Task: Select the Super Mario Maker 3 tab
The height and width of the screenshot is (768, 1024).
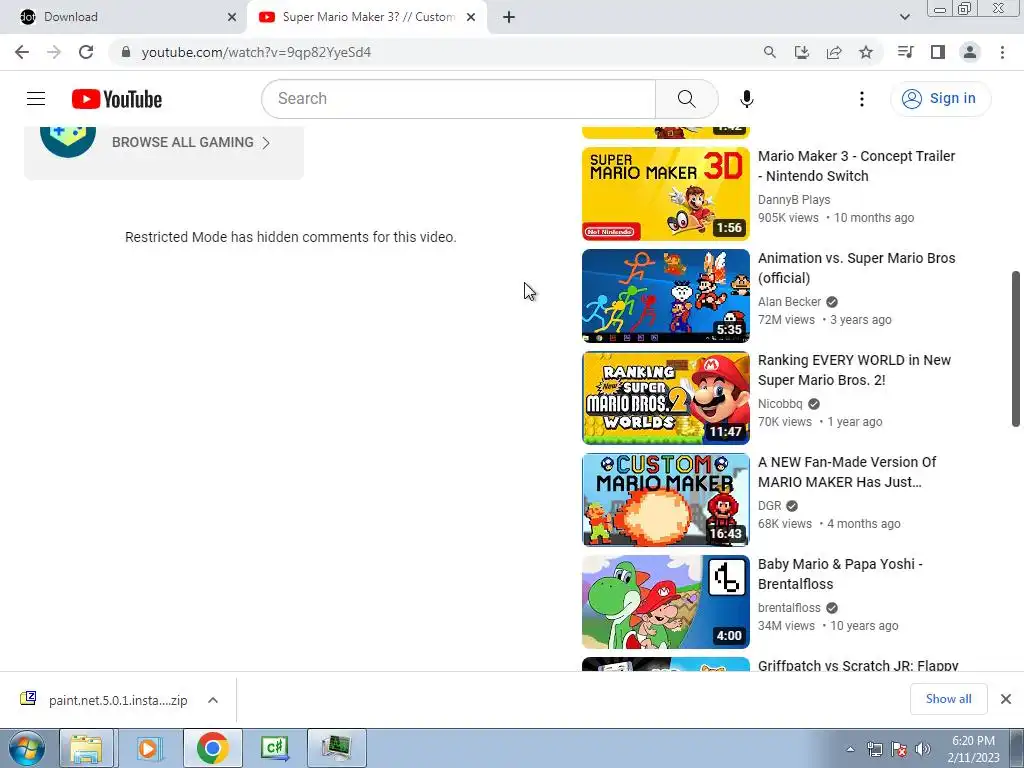Action: pos(366,17)
